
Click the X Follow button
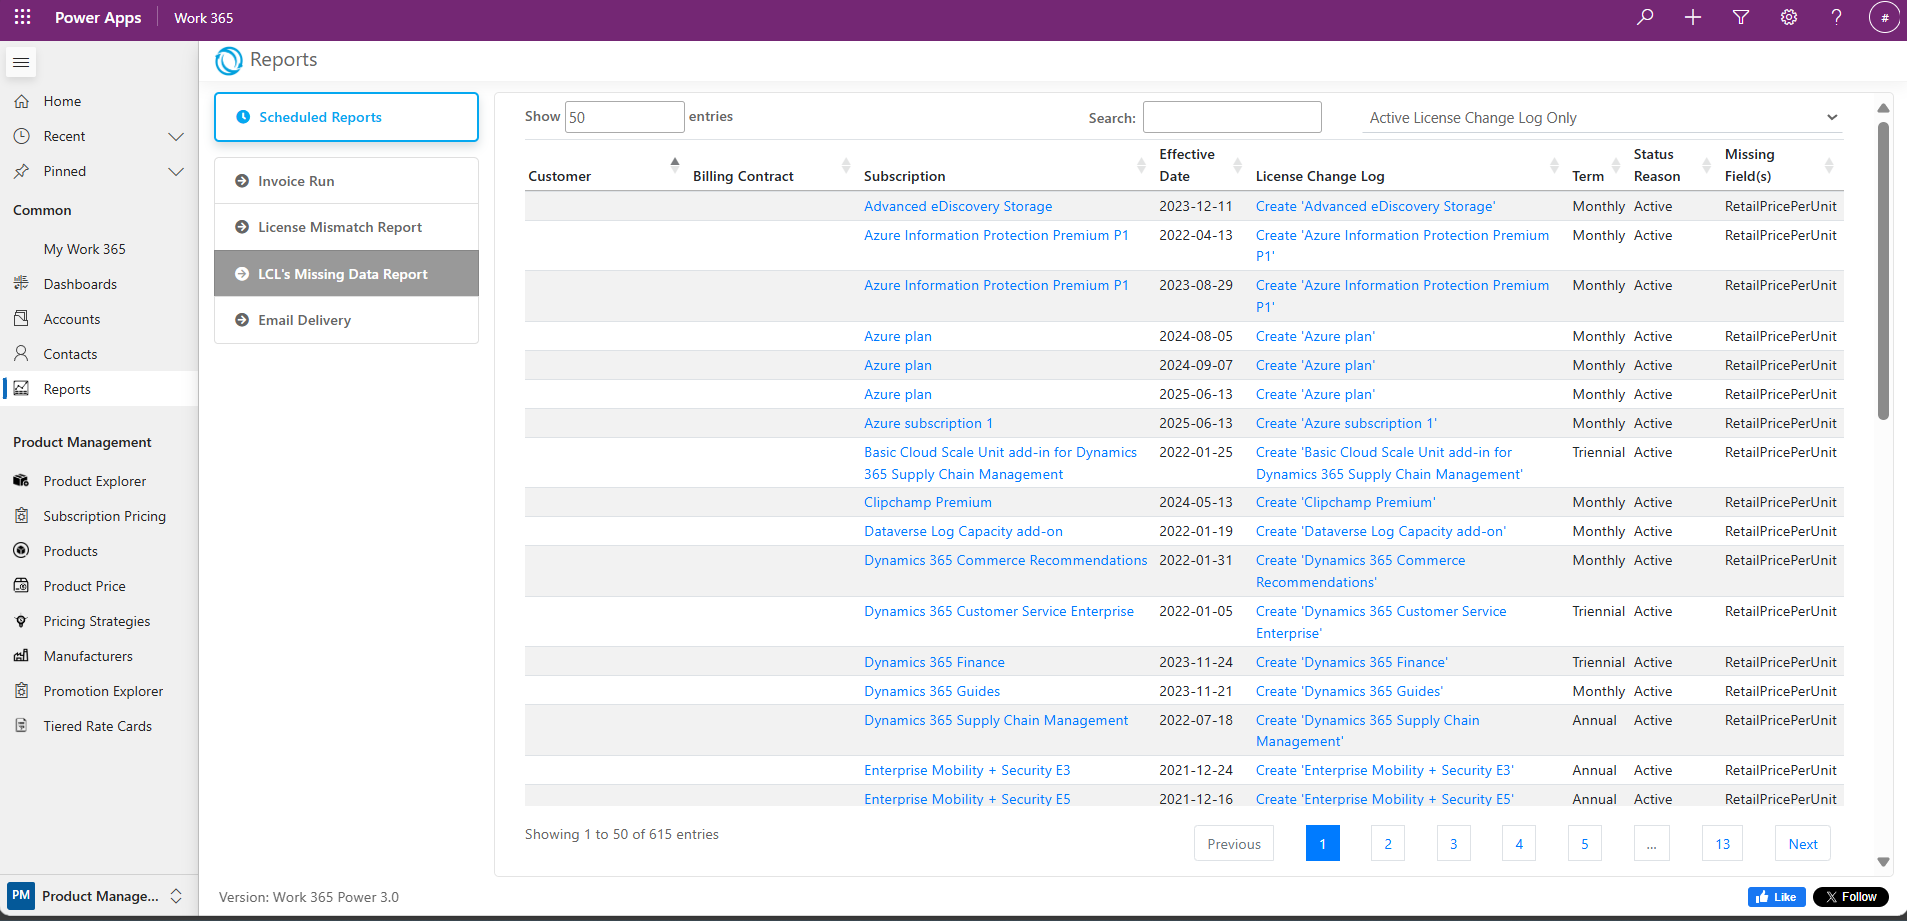[x=1851, y=897]
